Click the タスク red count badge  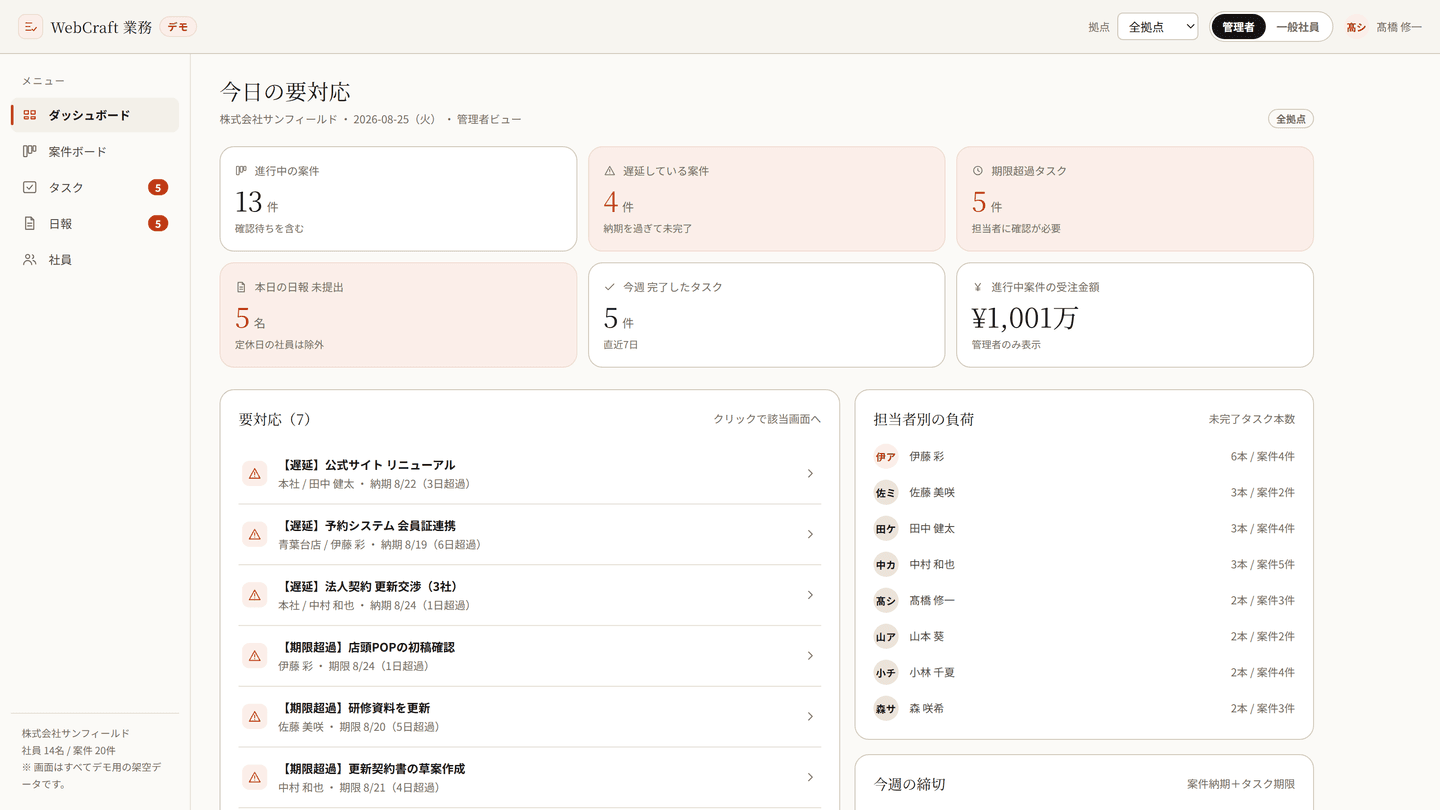click(x=158, y=187)
